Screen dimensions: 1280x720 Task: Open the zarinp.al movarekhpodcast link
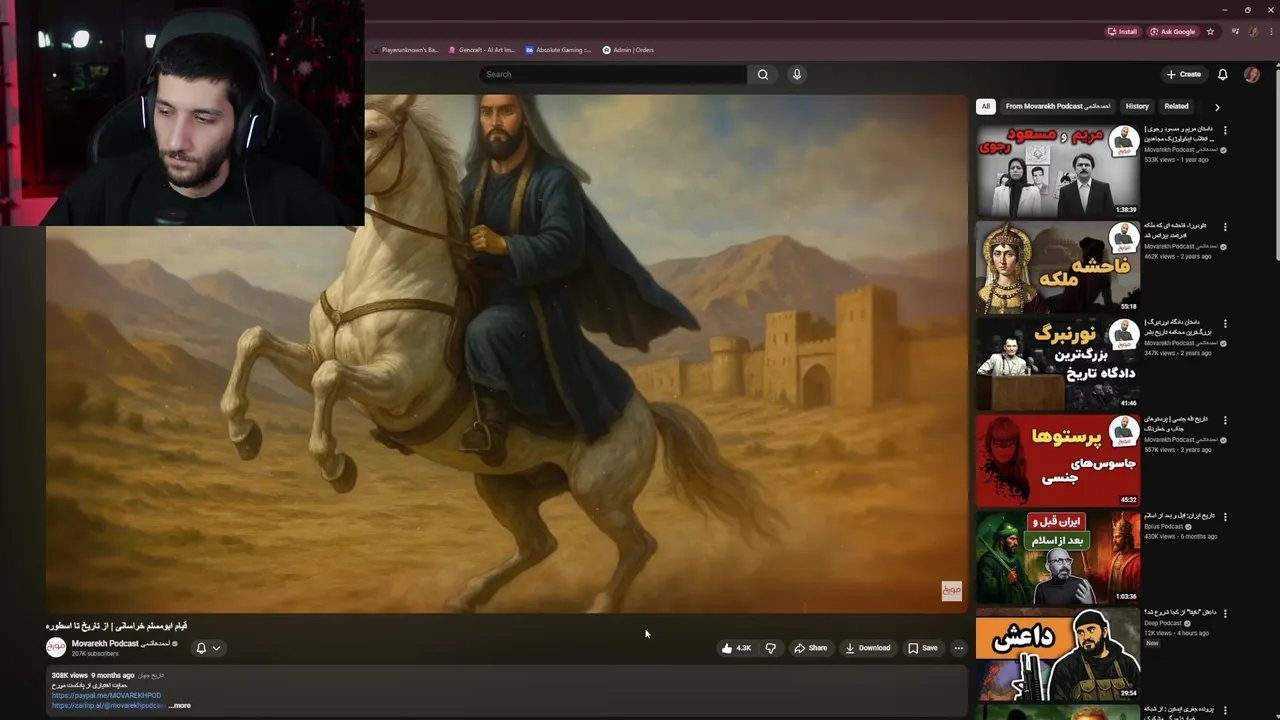tap(108, 705)
